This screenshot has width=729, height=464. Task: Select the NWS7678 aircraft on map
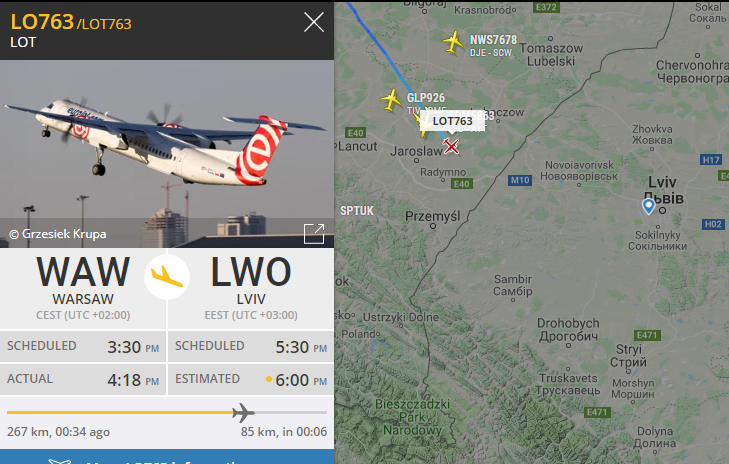click(453, 42)
